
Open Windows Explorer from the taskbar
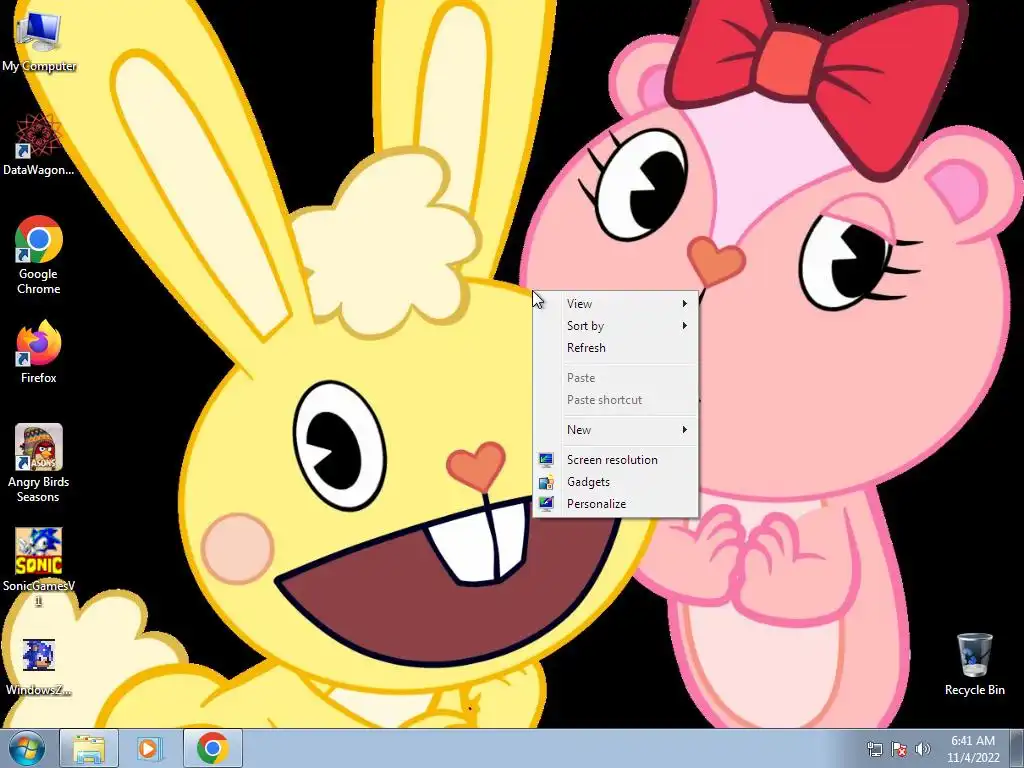[x=89, y=748]
